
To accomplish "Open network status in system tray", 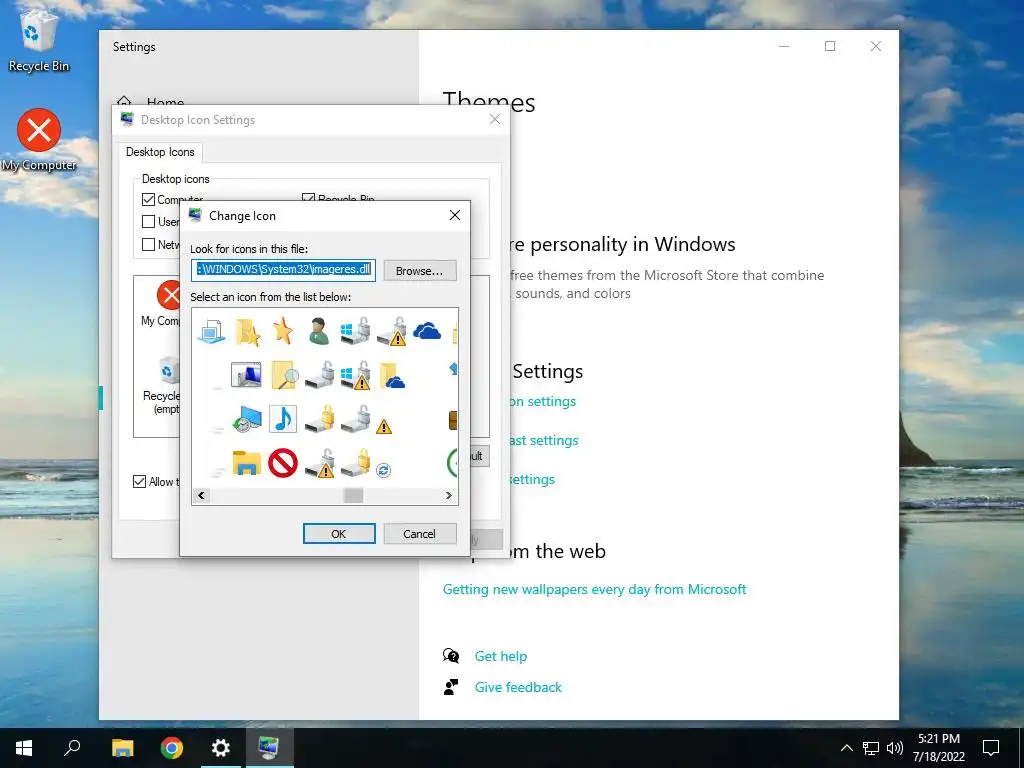I will (x=871, y=748).
